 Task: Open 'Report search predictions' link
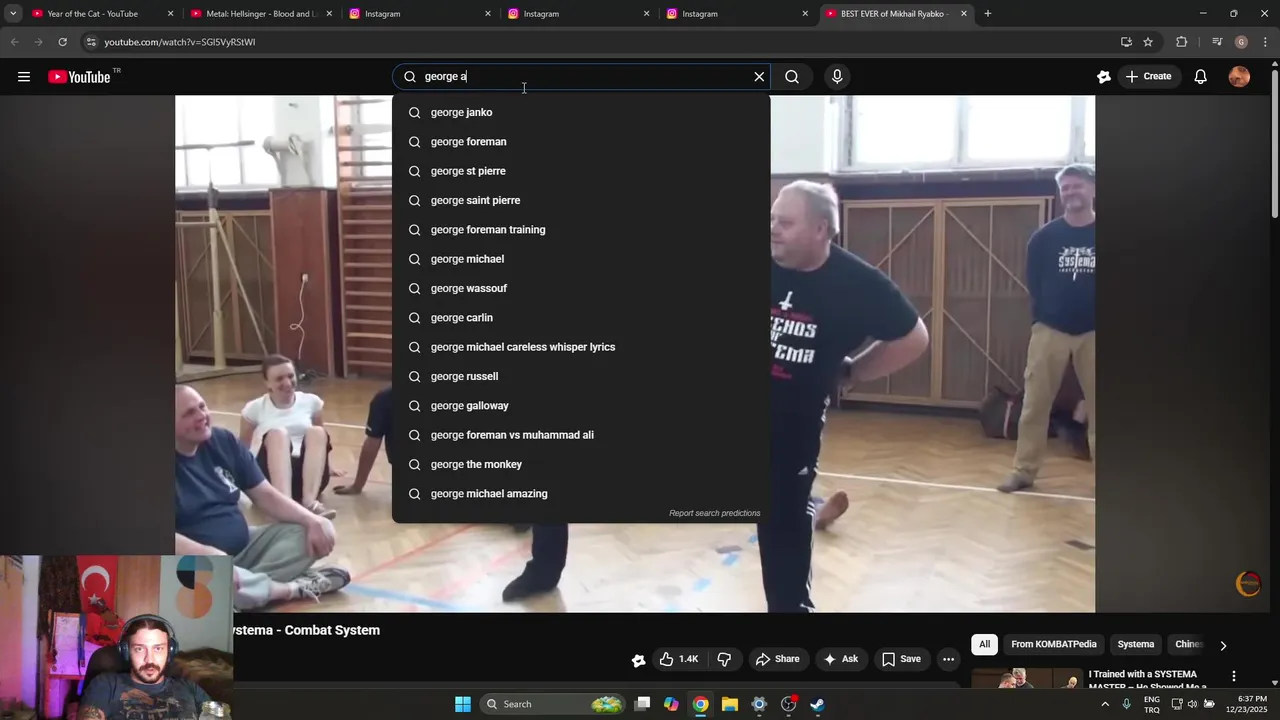(x=714, y=513)
